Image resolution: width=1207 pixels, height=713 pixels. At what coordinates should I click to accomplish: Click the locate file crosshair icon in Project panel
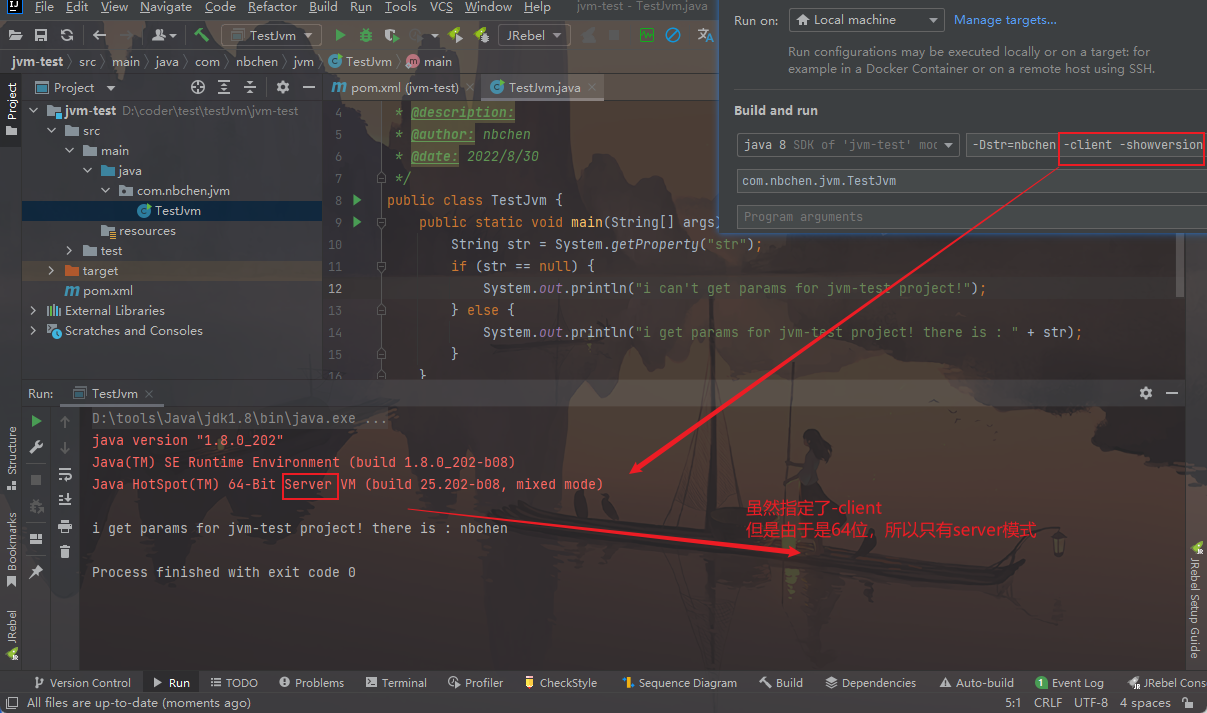point(197,88)
